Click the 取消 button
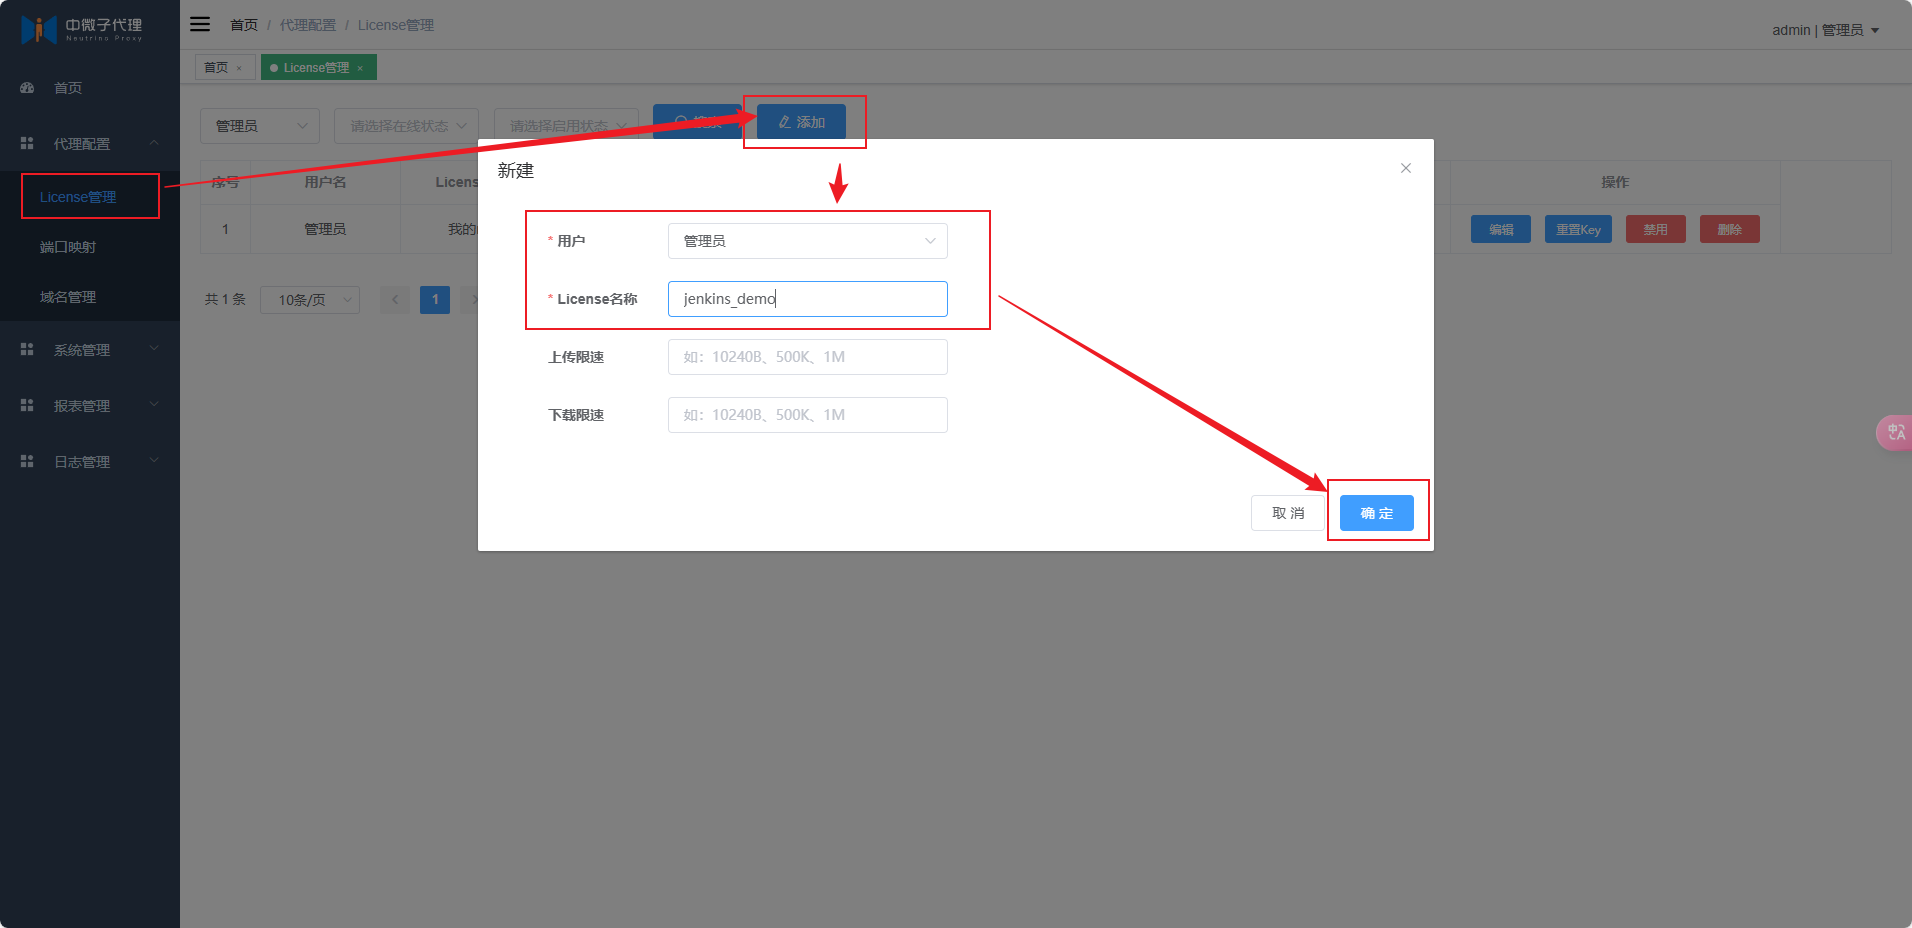 (1288, 513)
